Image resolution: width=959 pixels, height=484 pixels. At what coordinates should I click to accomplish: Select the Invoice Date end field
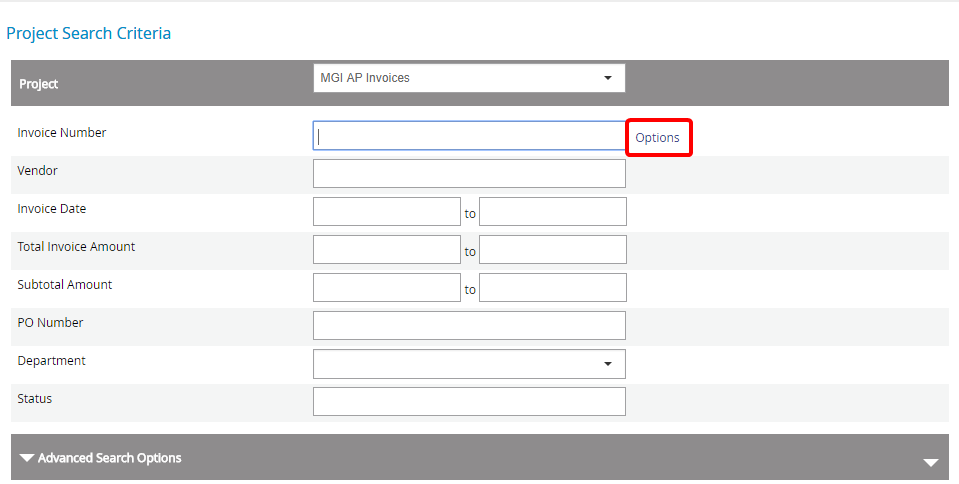pyautogui.click(x=553, y=212)
